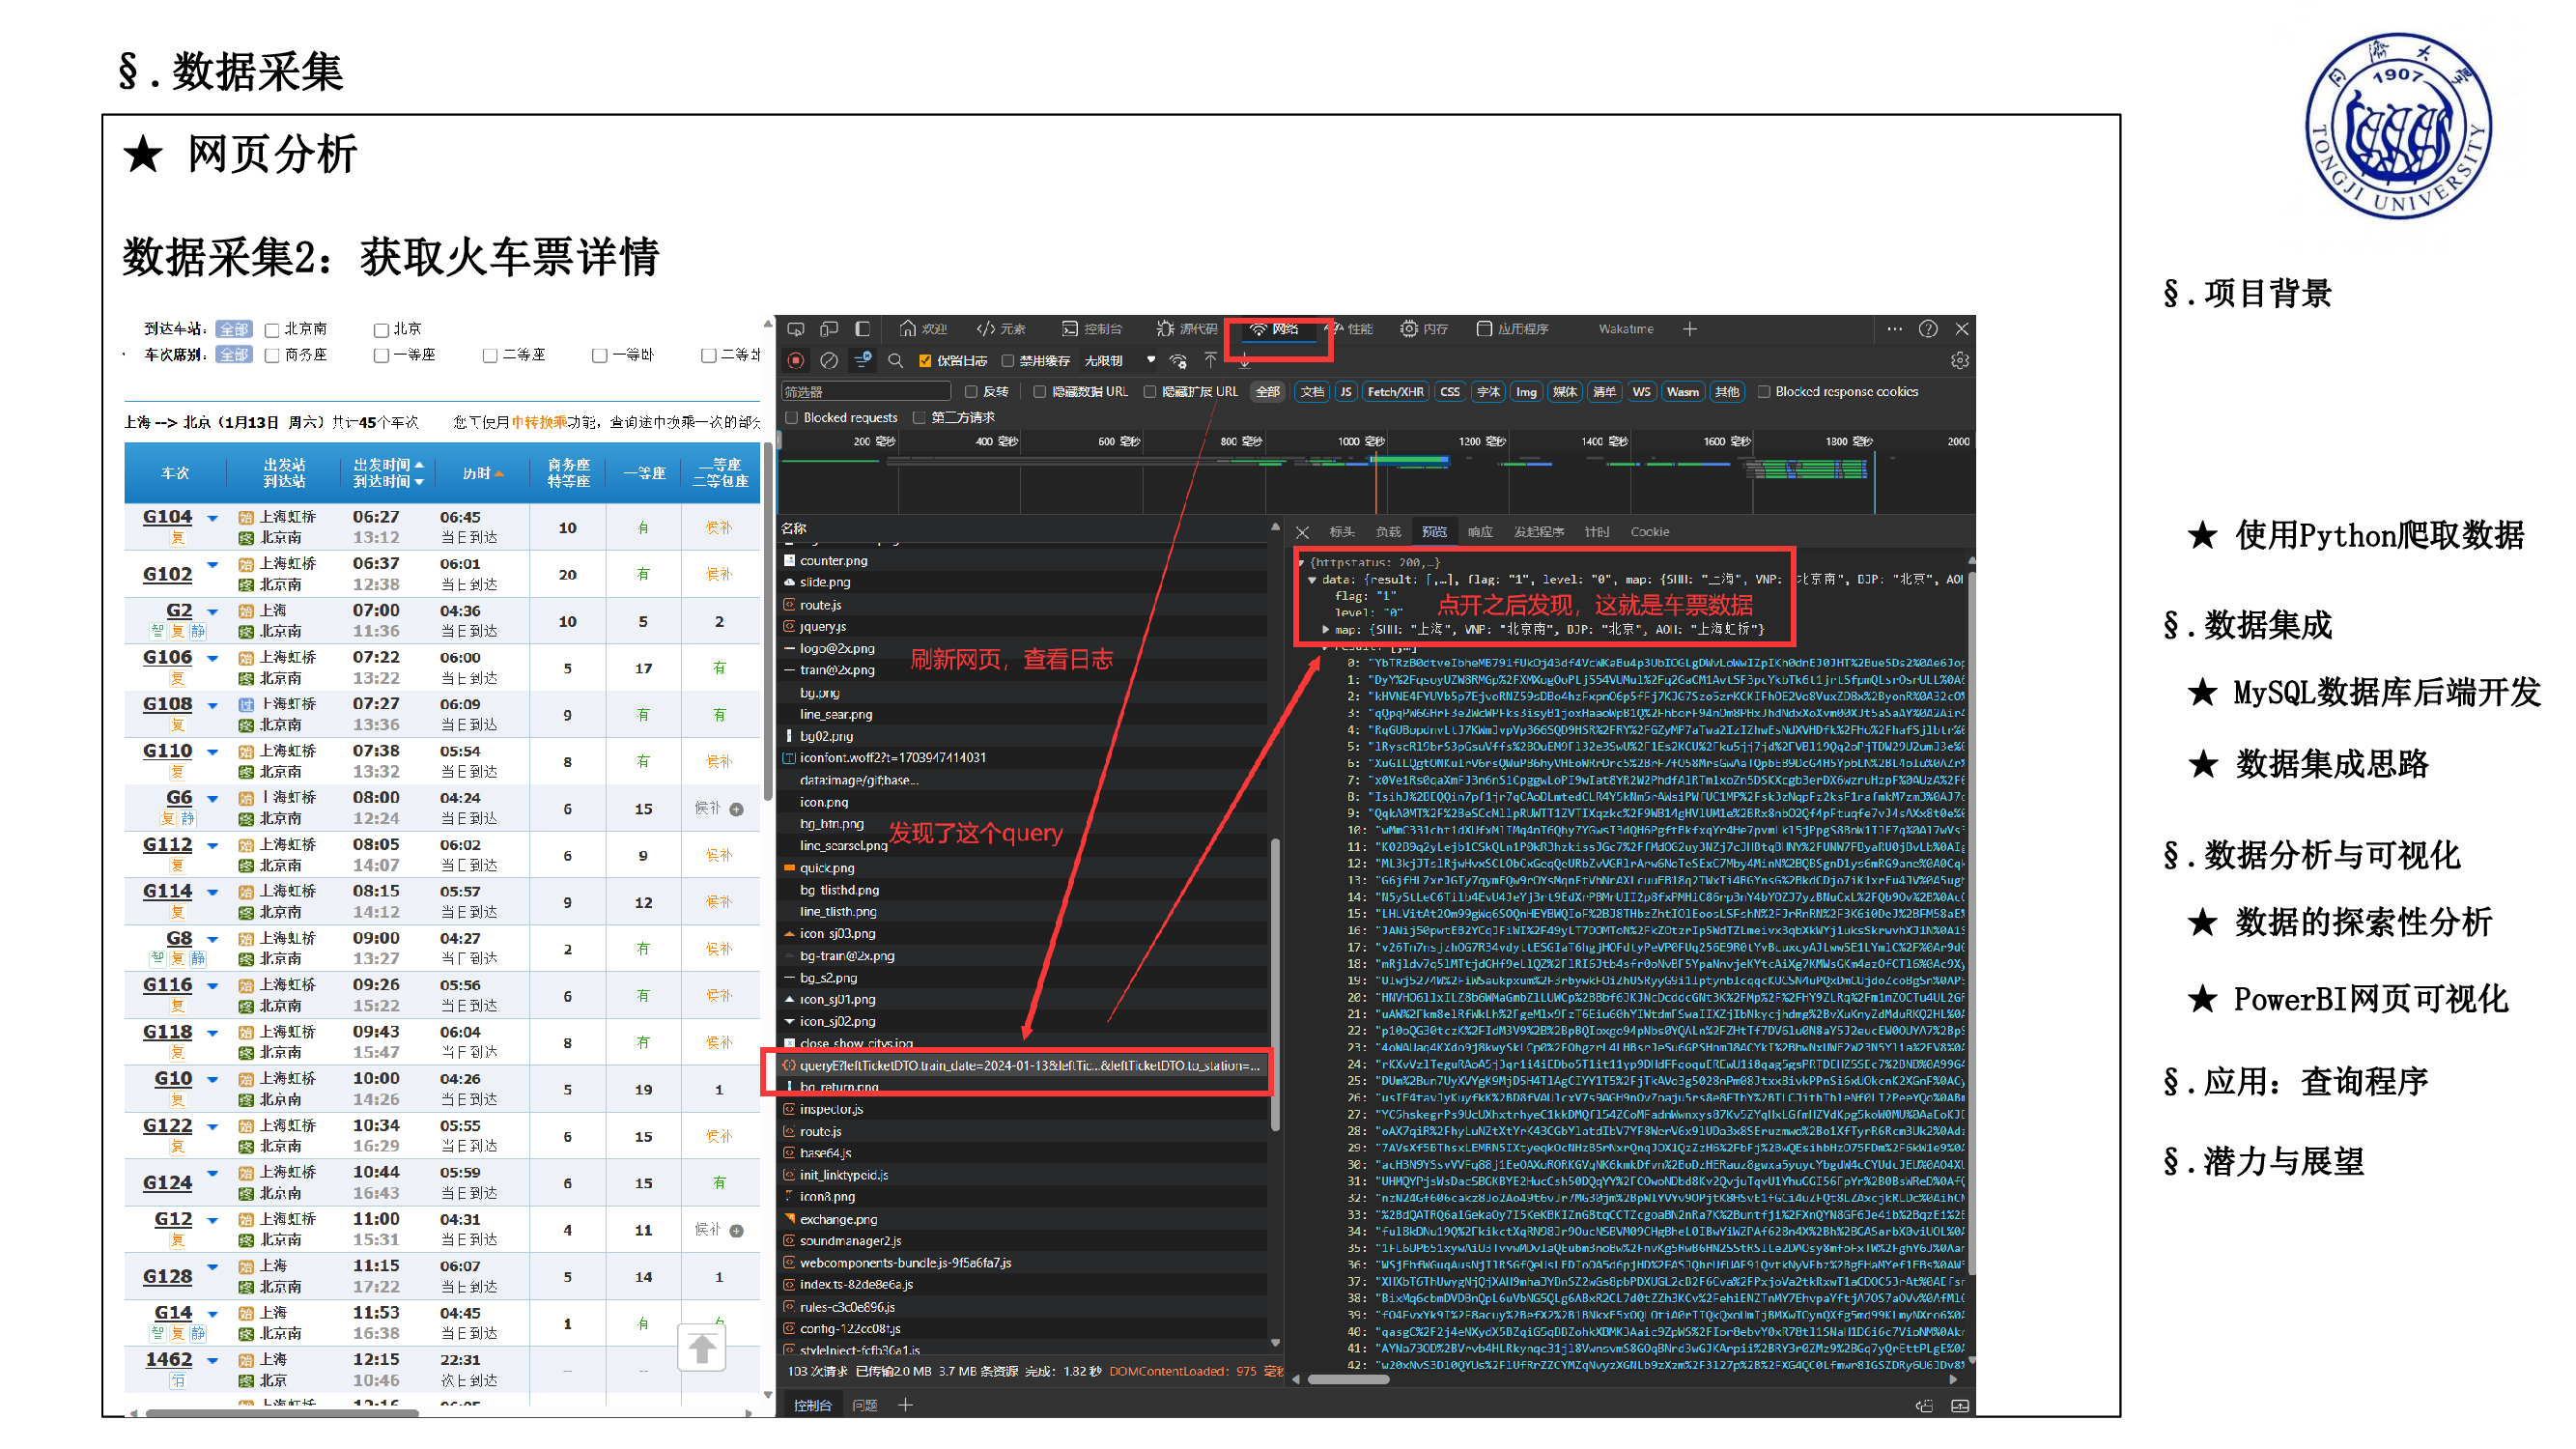The height and width of the screenshot is (1449, 2576).
Task: Check the Blocked requests checkbox
Action: coord(792,417)
